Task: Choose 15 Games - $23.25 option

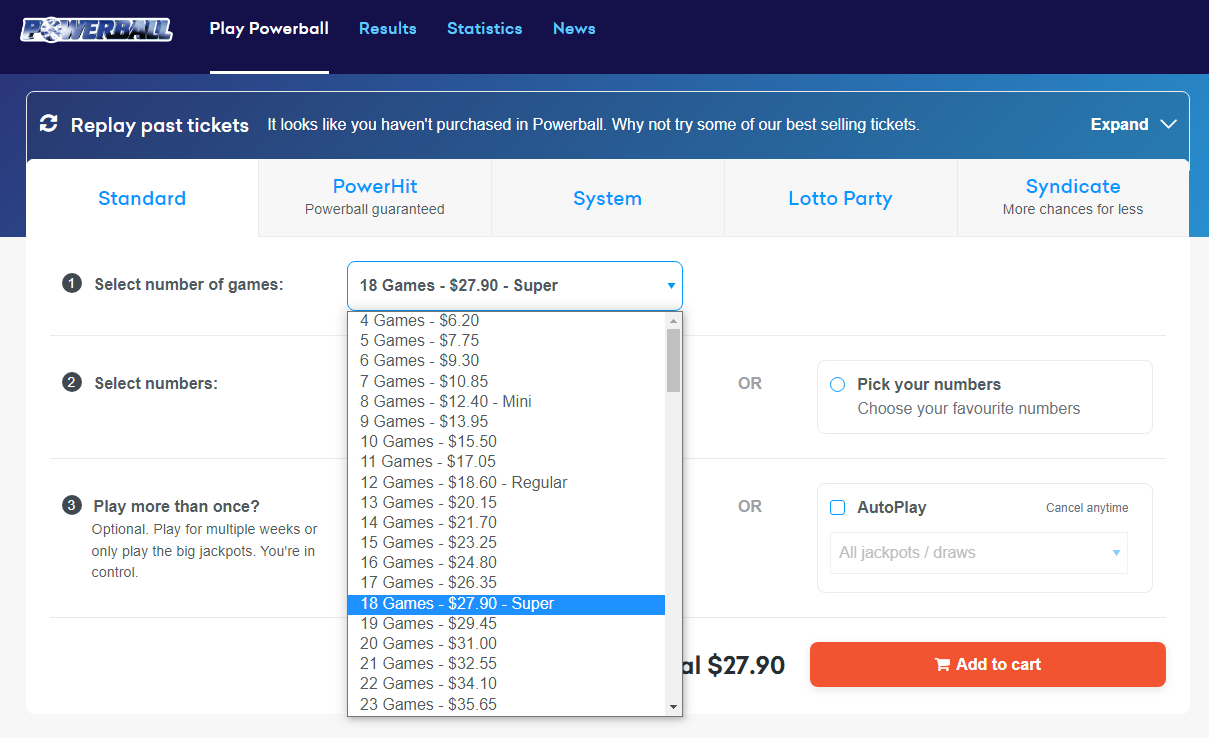Action: (506, 542)
